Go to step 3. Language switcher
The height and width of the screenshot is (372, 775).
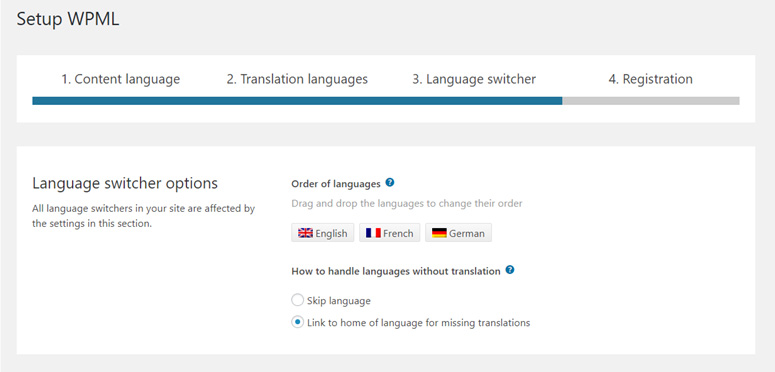[x=474, y=79]
